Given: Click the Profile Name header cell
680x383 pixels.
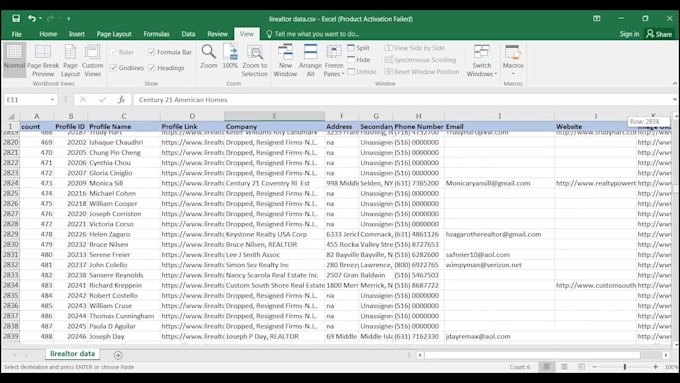Looking at the screenshot, I should coord(124,127).
